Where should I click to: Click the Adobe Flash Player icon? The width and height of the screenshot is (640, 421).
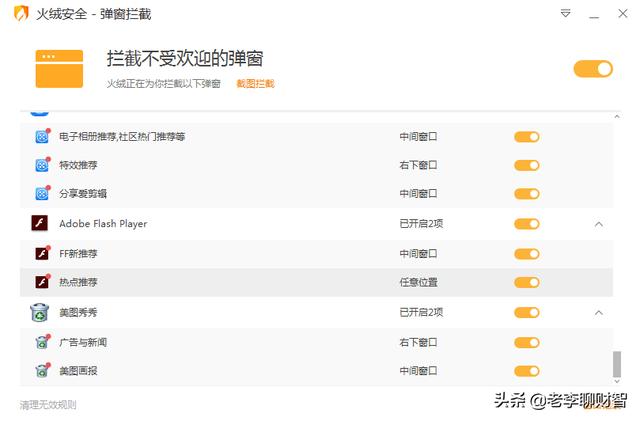41,224
